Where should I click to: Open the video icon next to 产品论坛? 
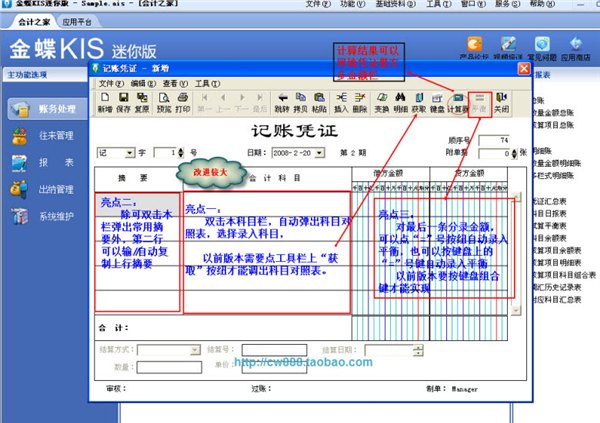[508, 48]
